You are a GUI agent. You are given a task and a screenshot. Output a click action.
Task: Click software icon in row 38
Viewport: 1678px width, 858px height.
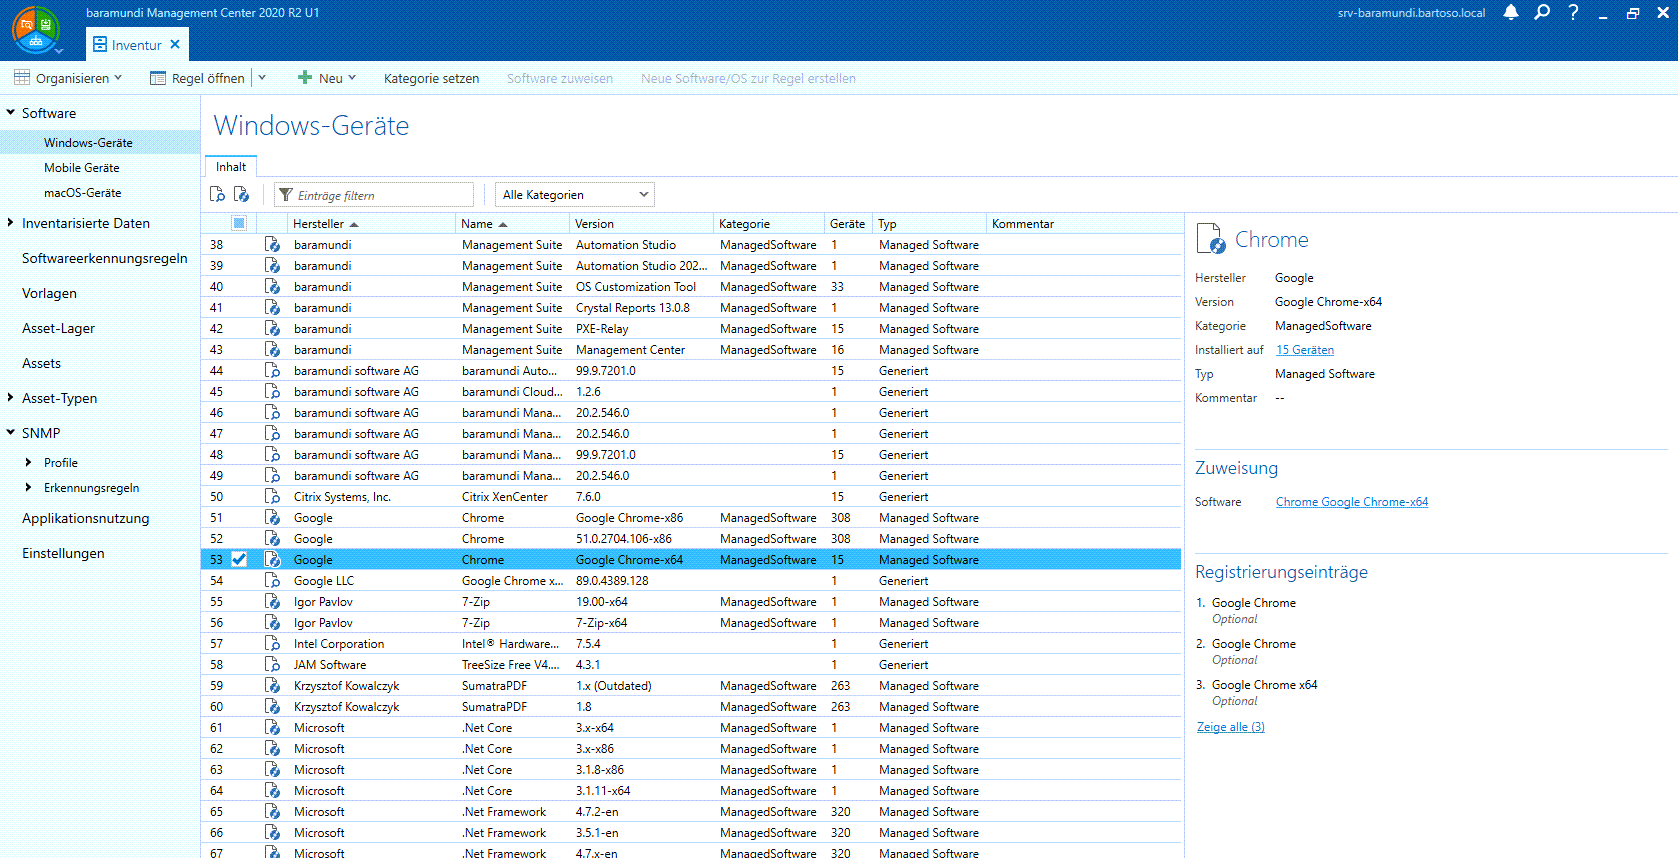point(272,245)
